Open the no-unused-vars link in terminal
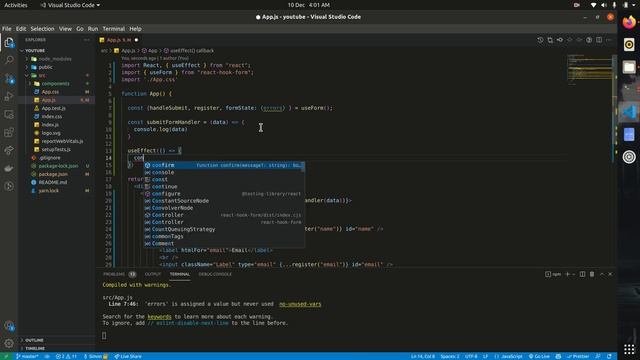Viewport: 640px width, 360px height. point(300,304)
